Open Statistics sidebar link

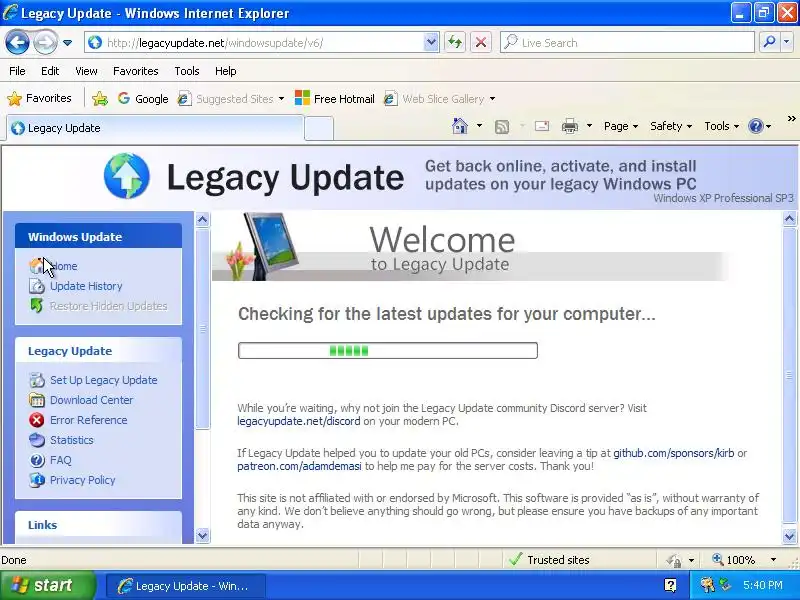72,440
